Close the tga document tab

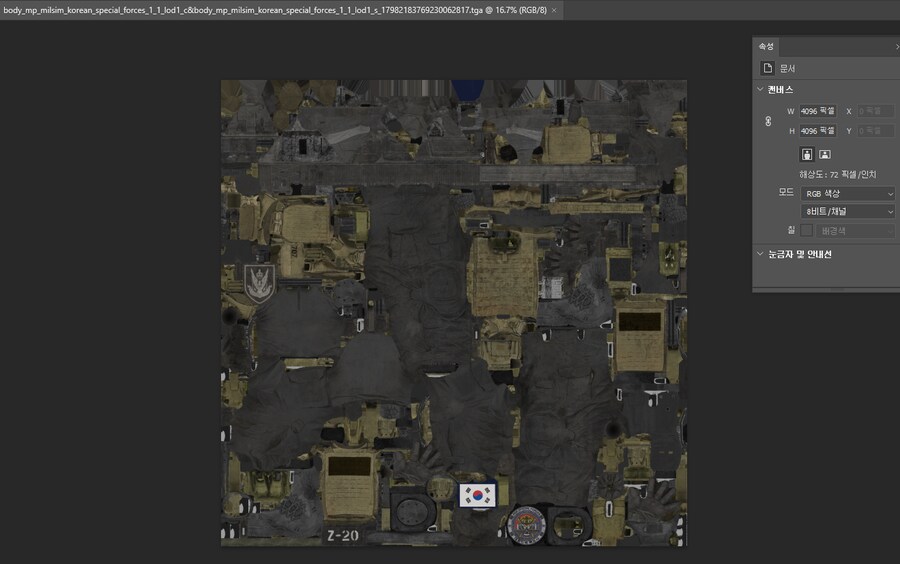[x=554, y=10]
